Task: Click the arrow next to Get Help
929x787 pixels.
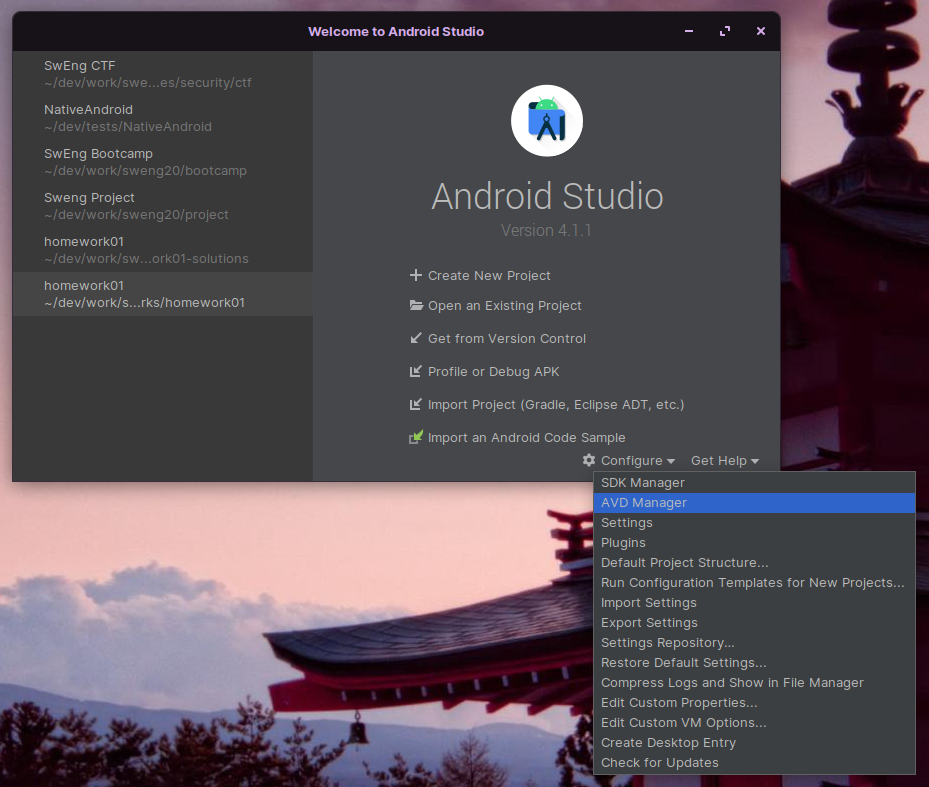Action: [755, 461]
